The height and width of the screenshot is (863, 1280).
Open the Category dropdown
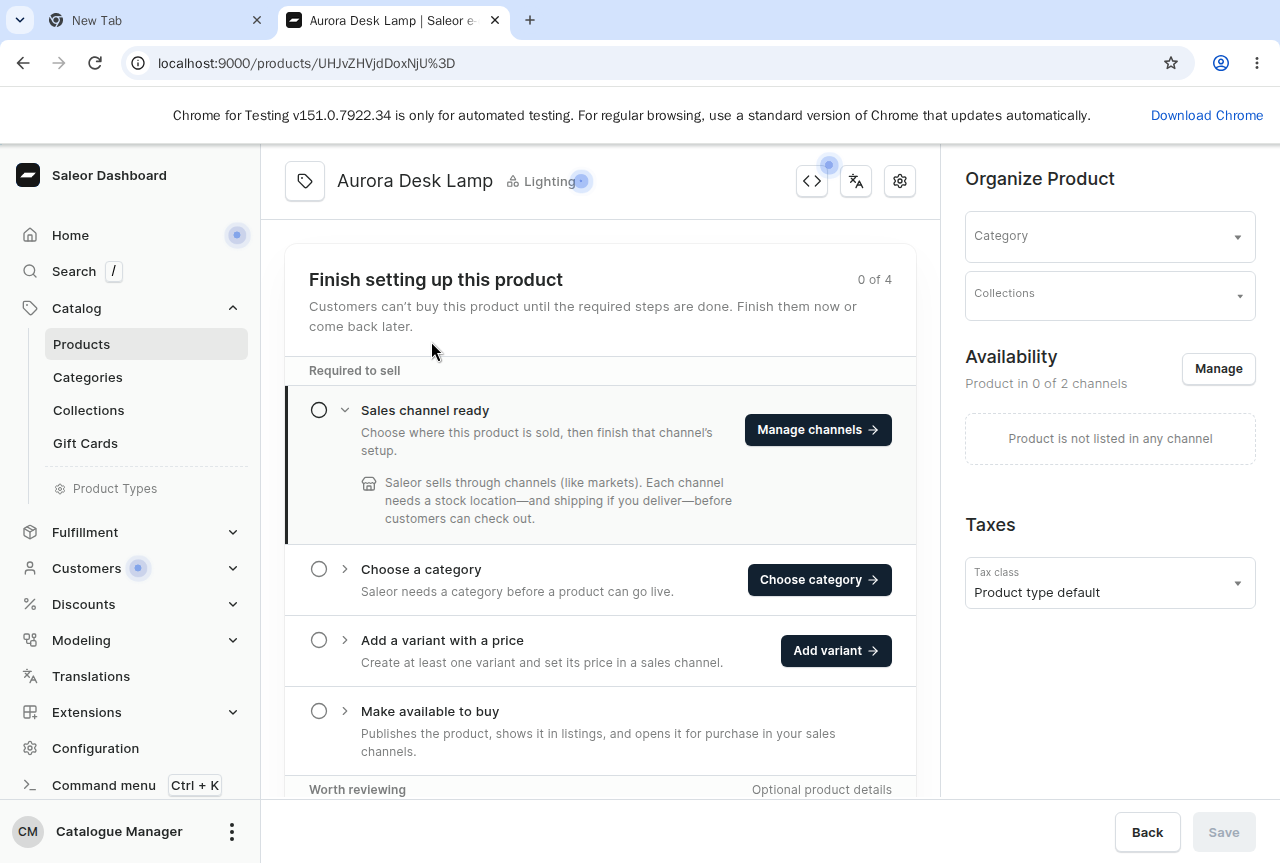(1110, 237)
